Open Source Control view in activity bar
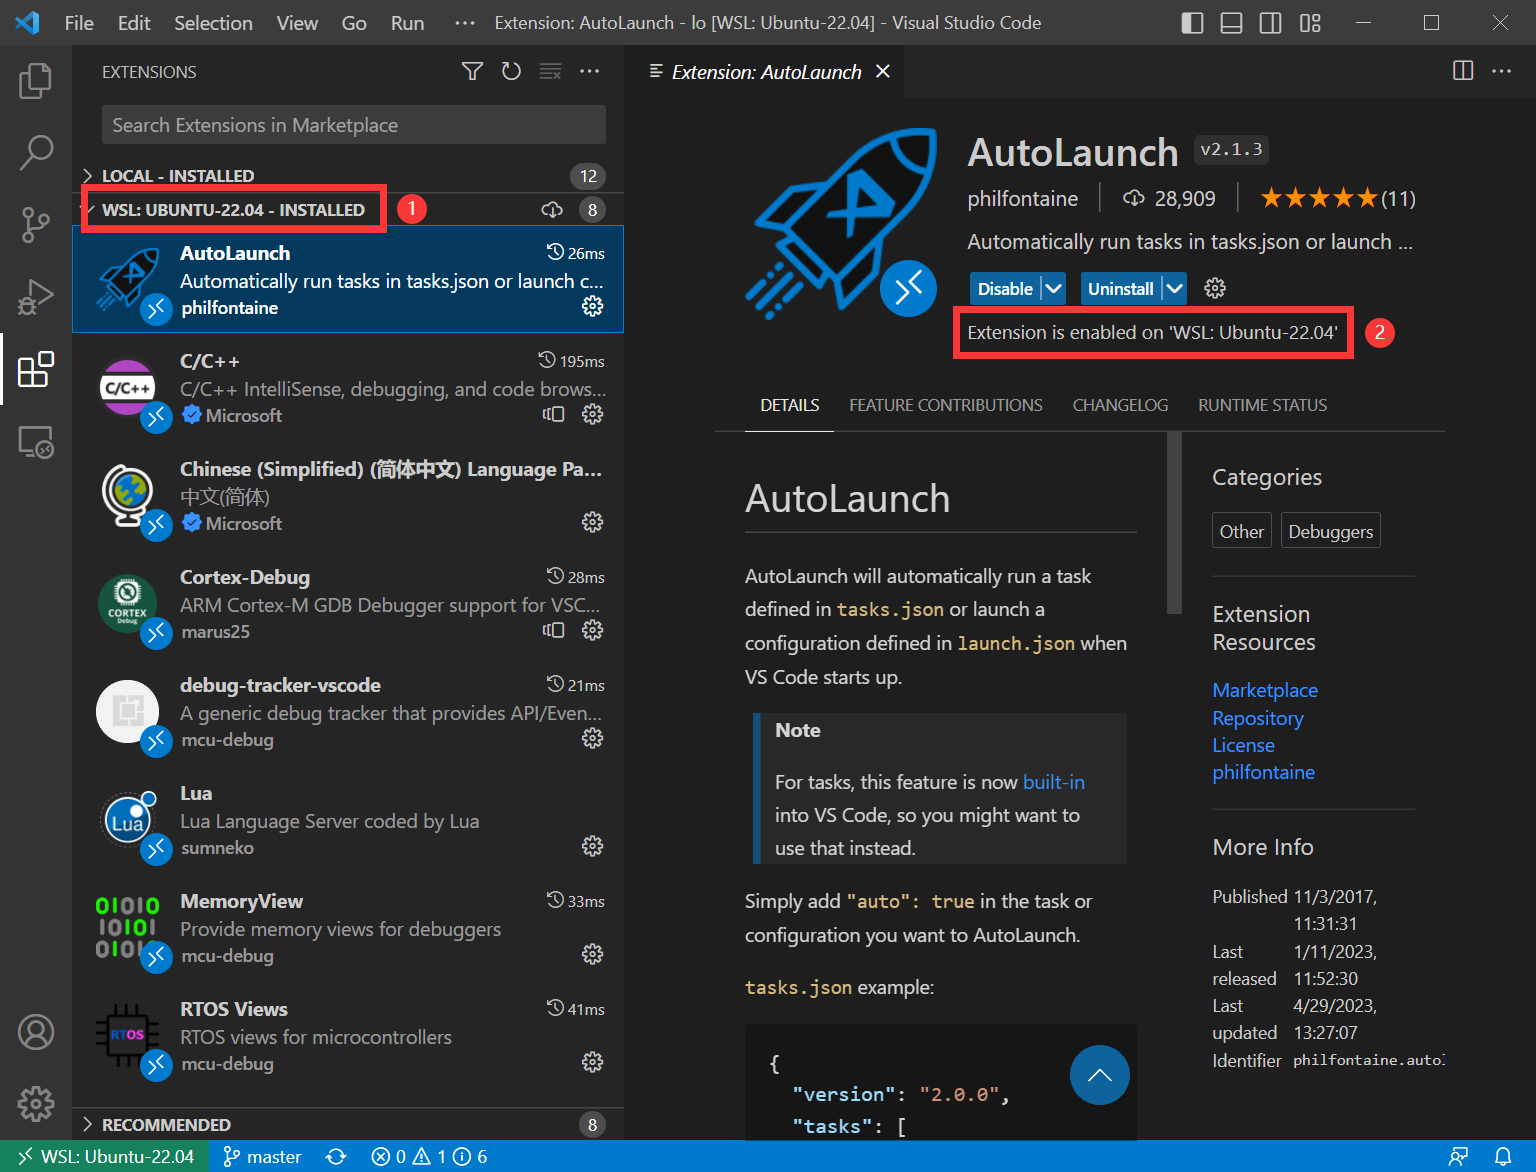The image size is (1536, 1172). tap(36, 225)
